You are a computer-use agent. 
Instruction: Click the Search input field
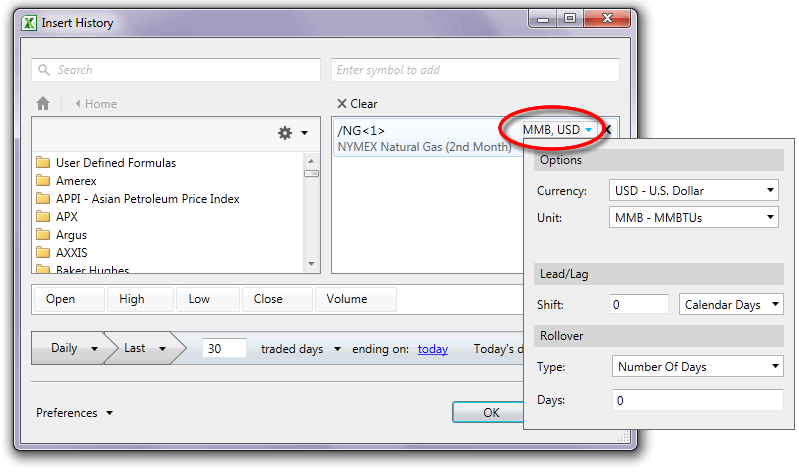[176, 70]
